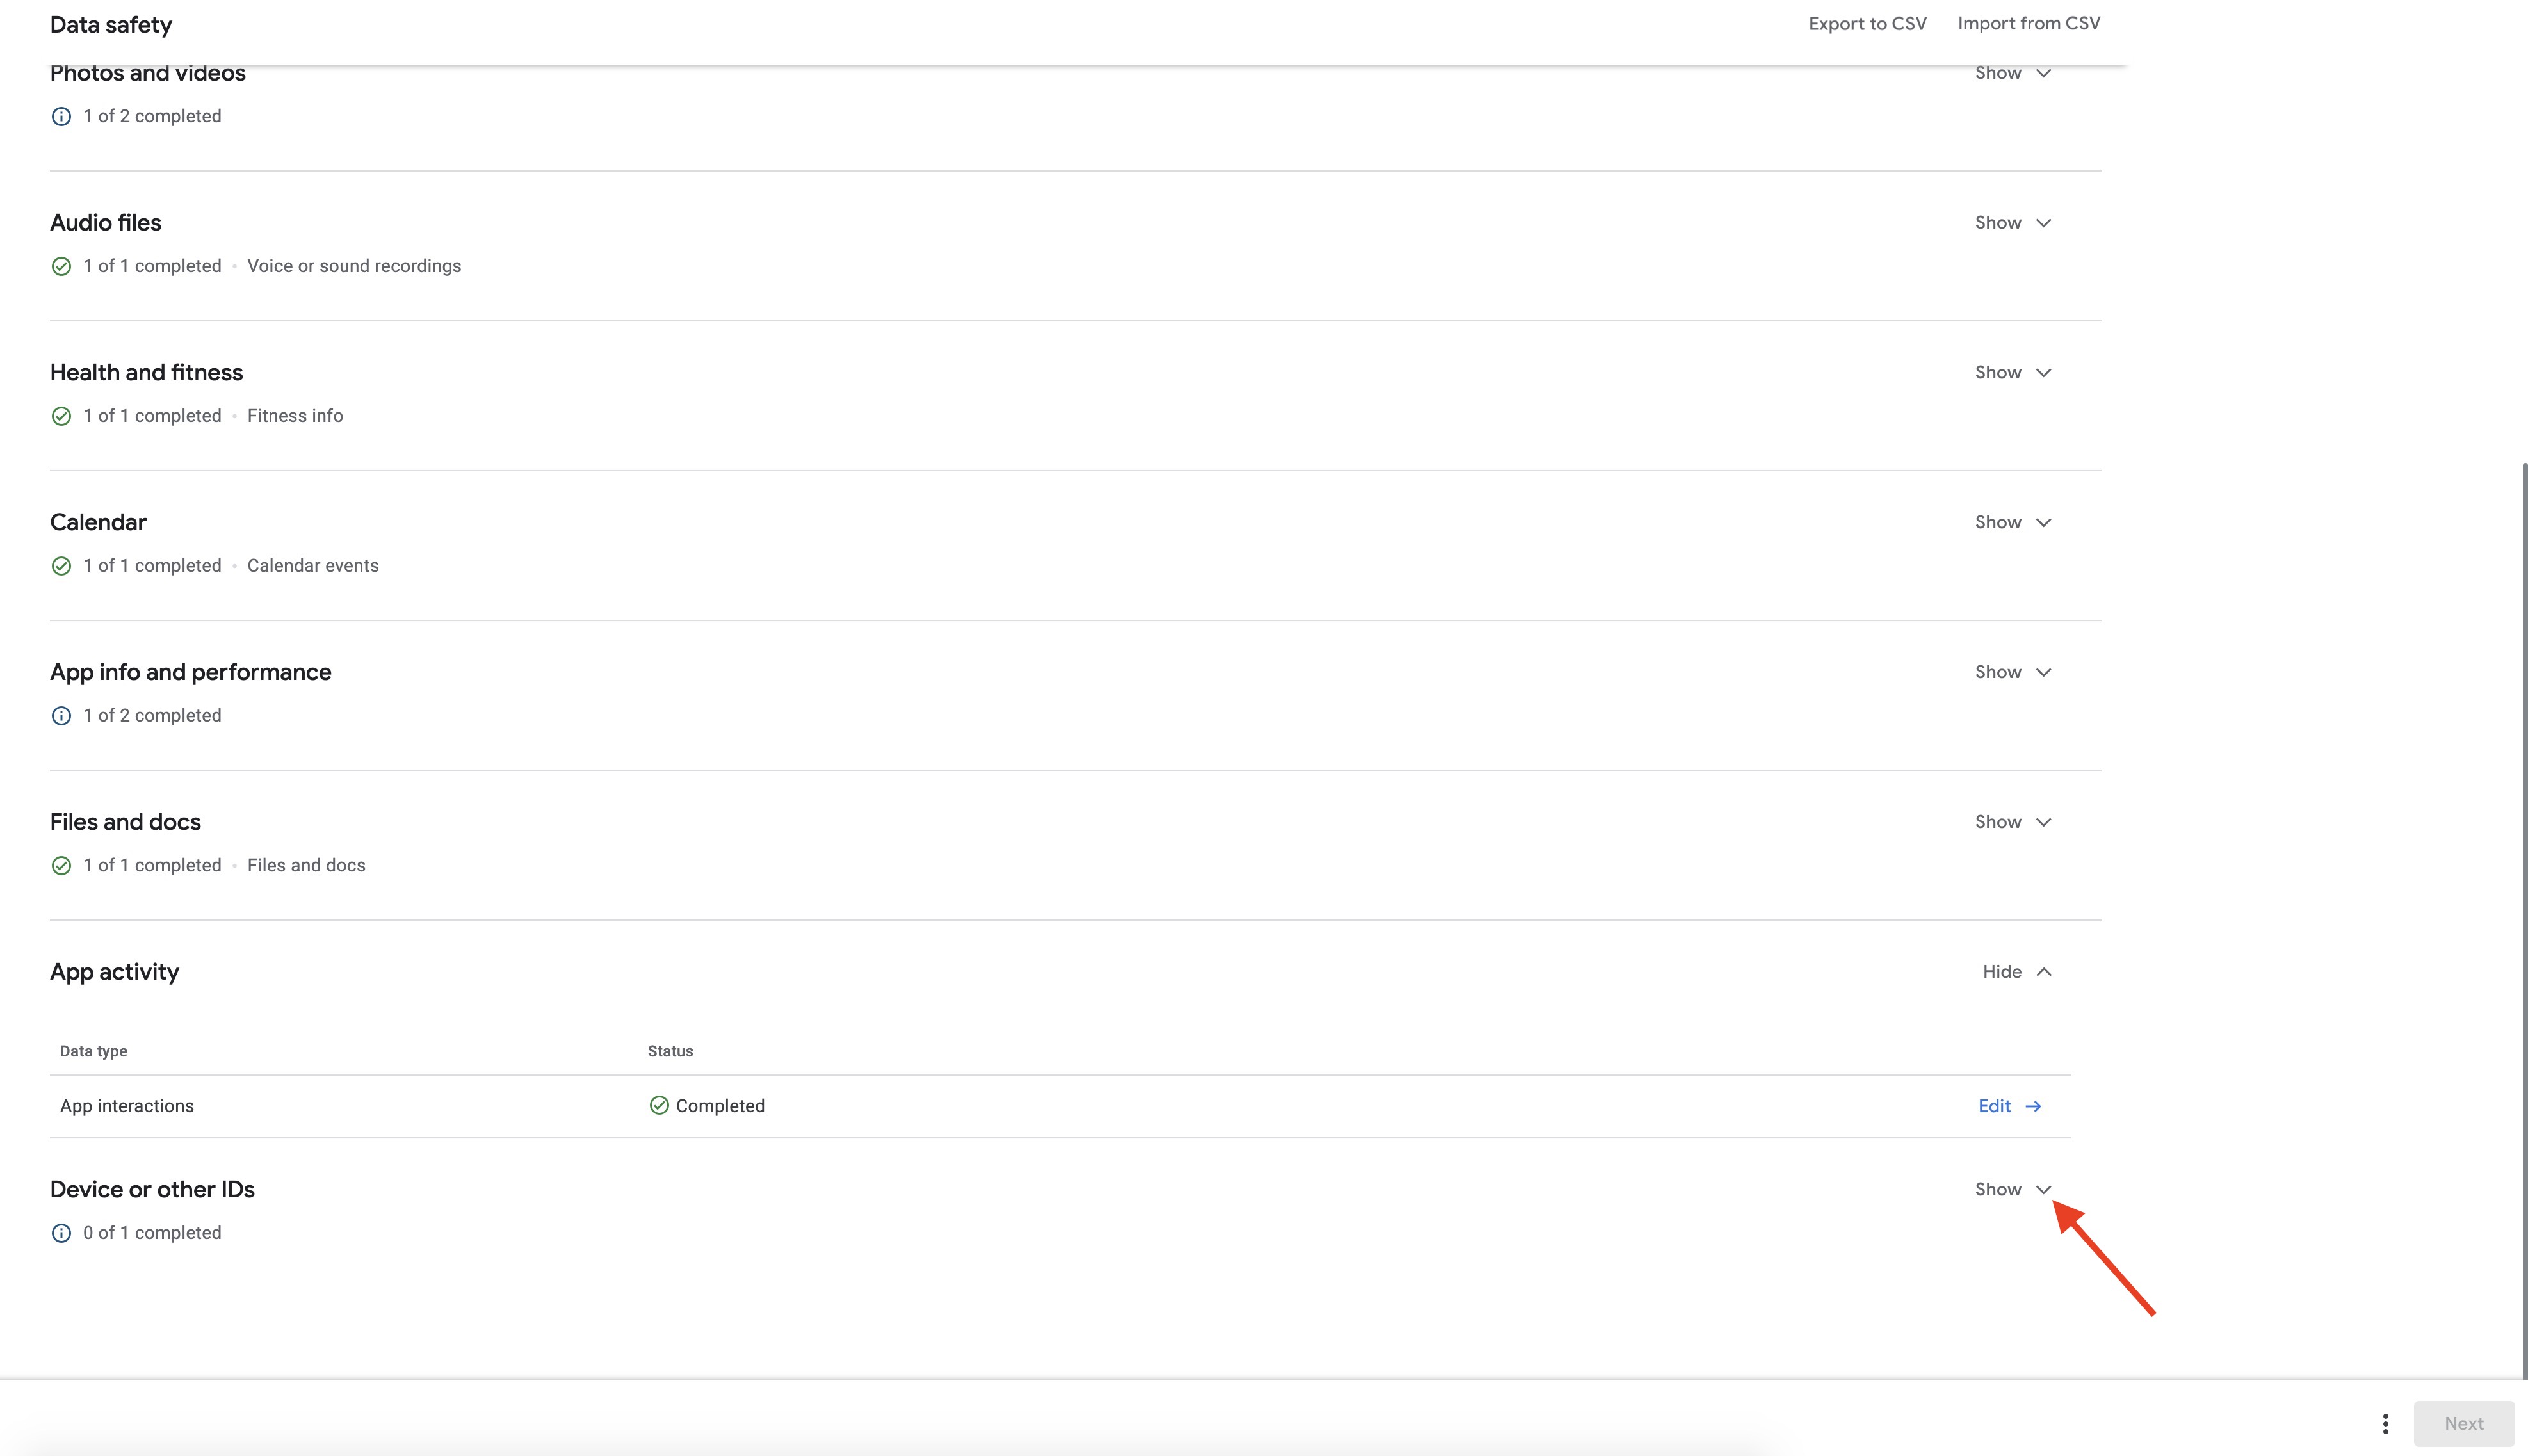The width and height of the screenshot is (2528, 1456).
Task: Click the 'Audio files' heading
Action: (x=105, y=223)
